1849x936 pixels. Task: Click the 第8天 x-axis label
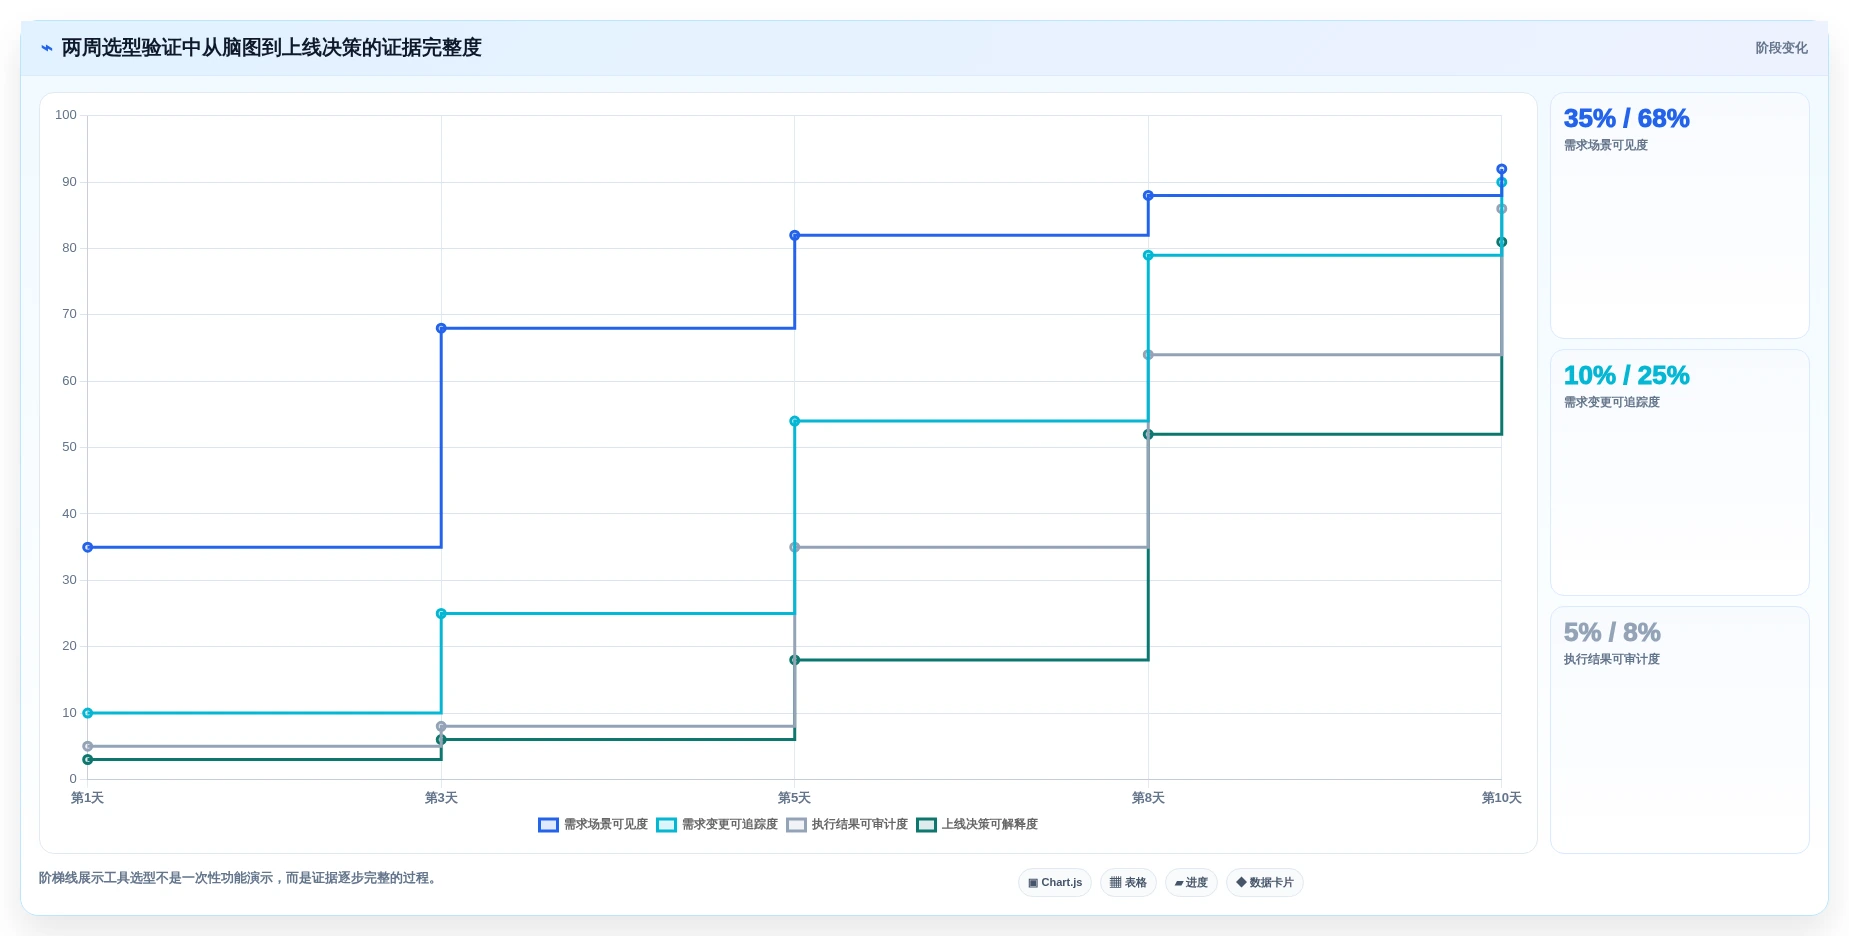click(1148, 798)
